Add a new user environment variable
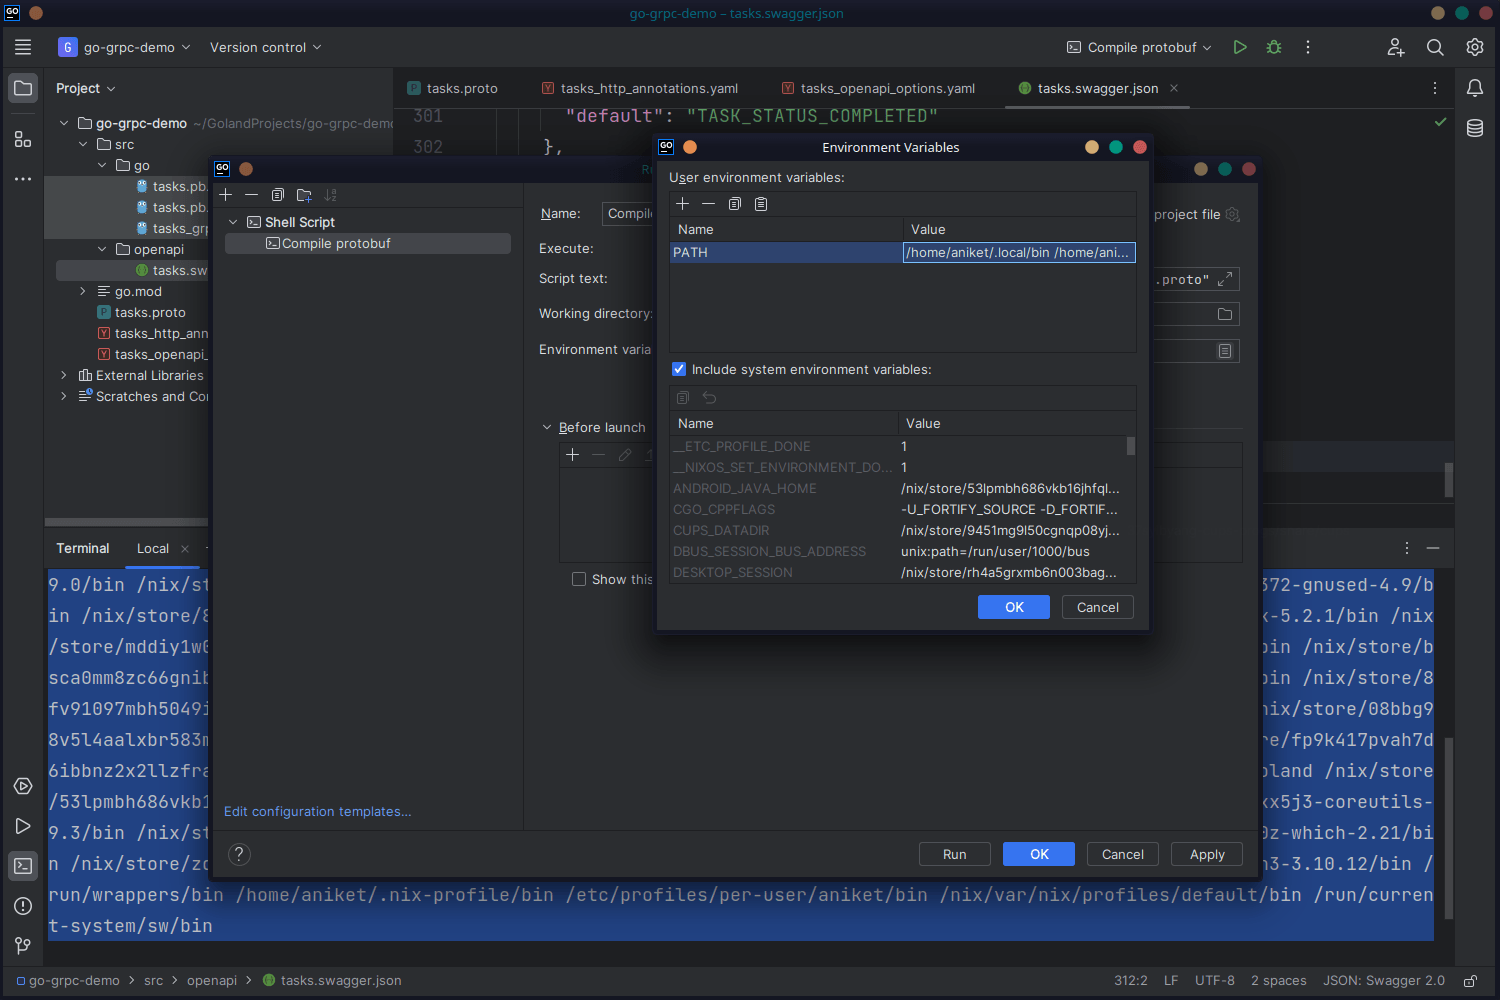1500x1000 pixels. 682,203
